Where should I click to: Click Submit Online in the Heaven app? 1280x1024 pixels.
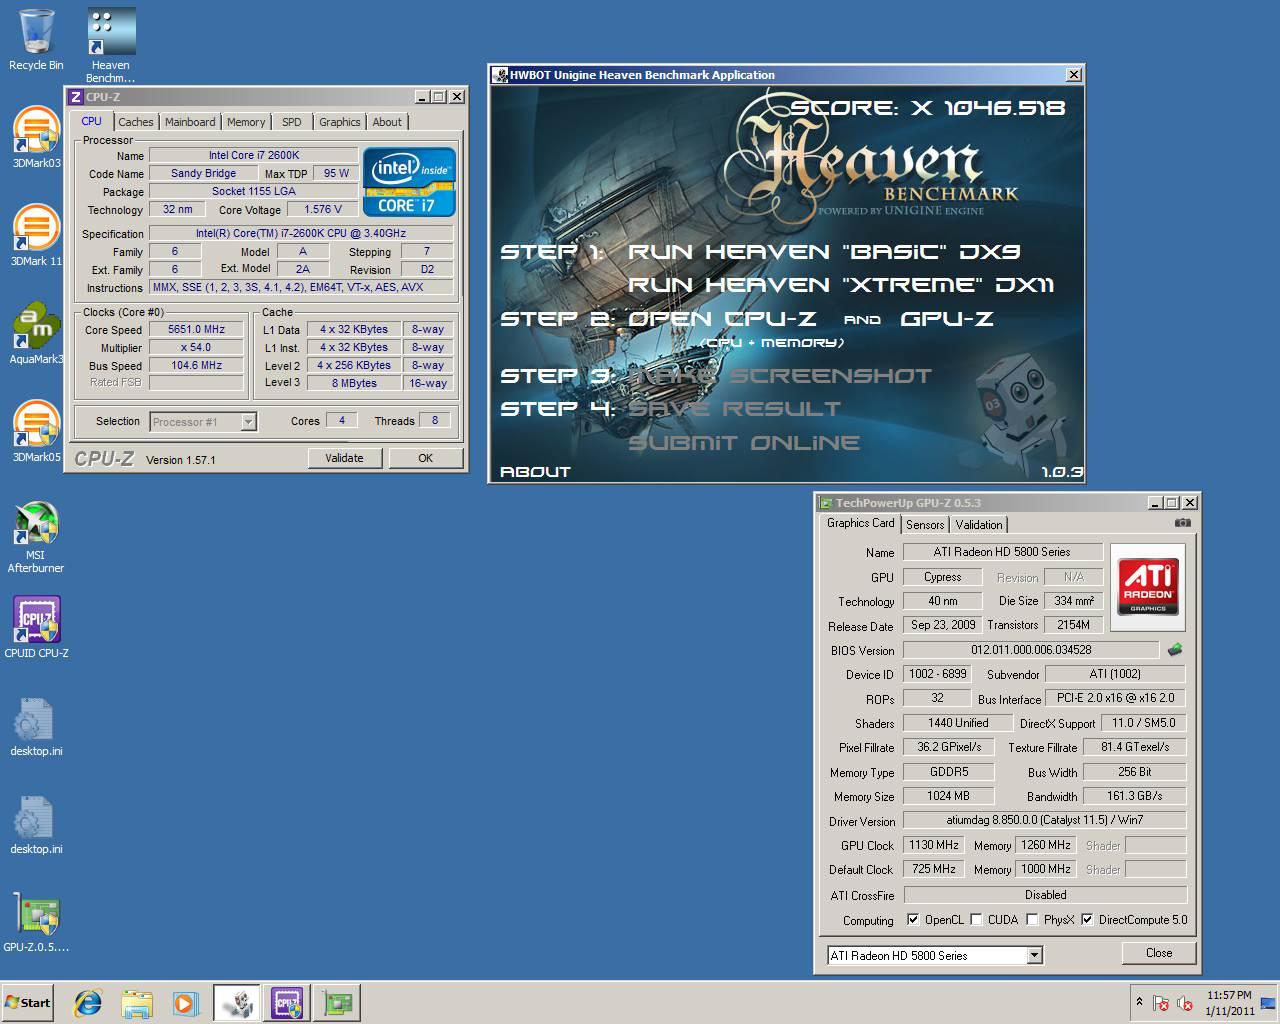(x=744, y=443)
